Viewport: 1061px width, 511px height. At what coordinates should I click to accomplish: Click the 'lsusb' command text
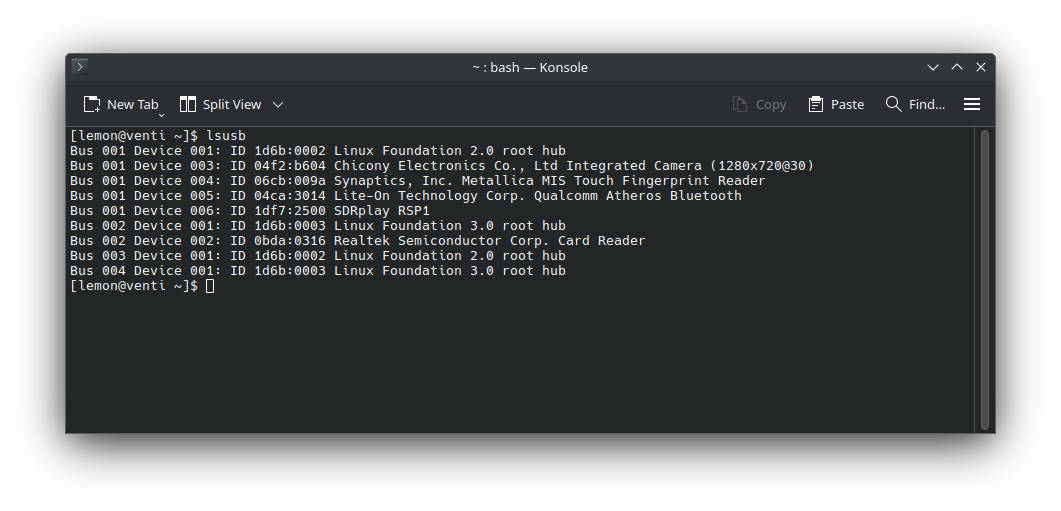226,135
